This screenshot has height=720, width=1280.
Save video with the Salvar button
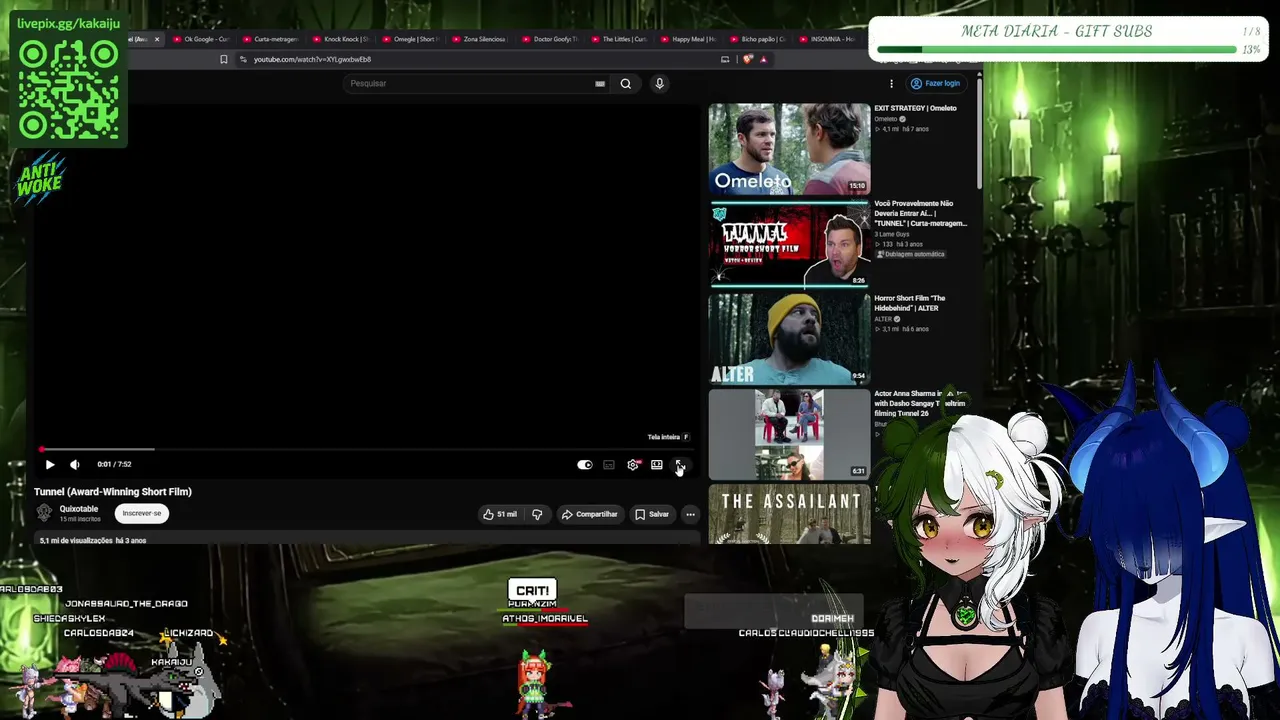tap(652, 514)
